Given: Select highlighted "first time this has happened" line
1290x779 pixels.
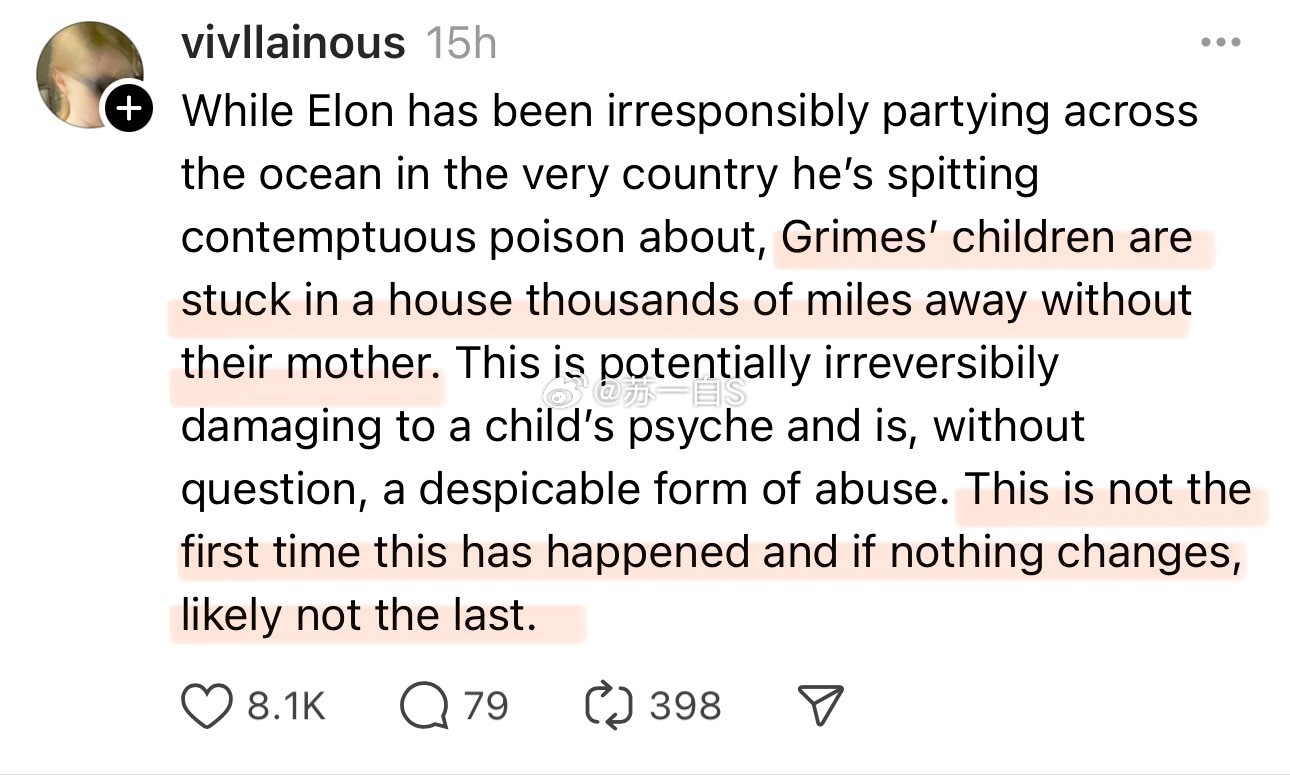Looking at the screenshot, I should click(x=711, y=552).
